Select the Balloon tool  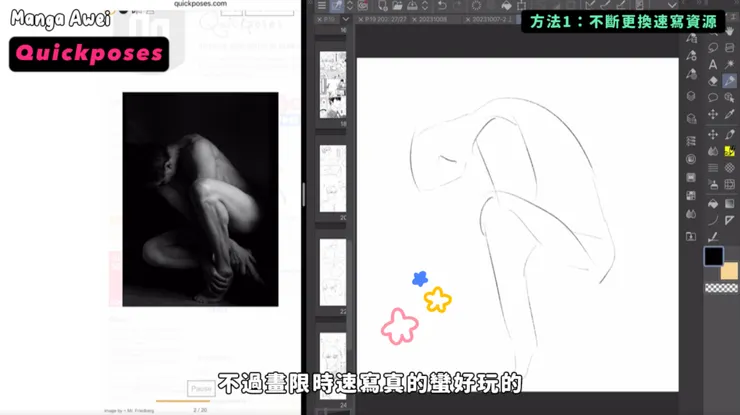tap(713, 98)
